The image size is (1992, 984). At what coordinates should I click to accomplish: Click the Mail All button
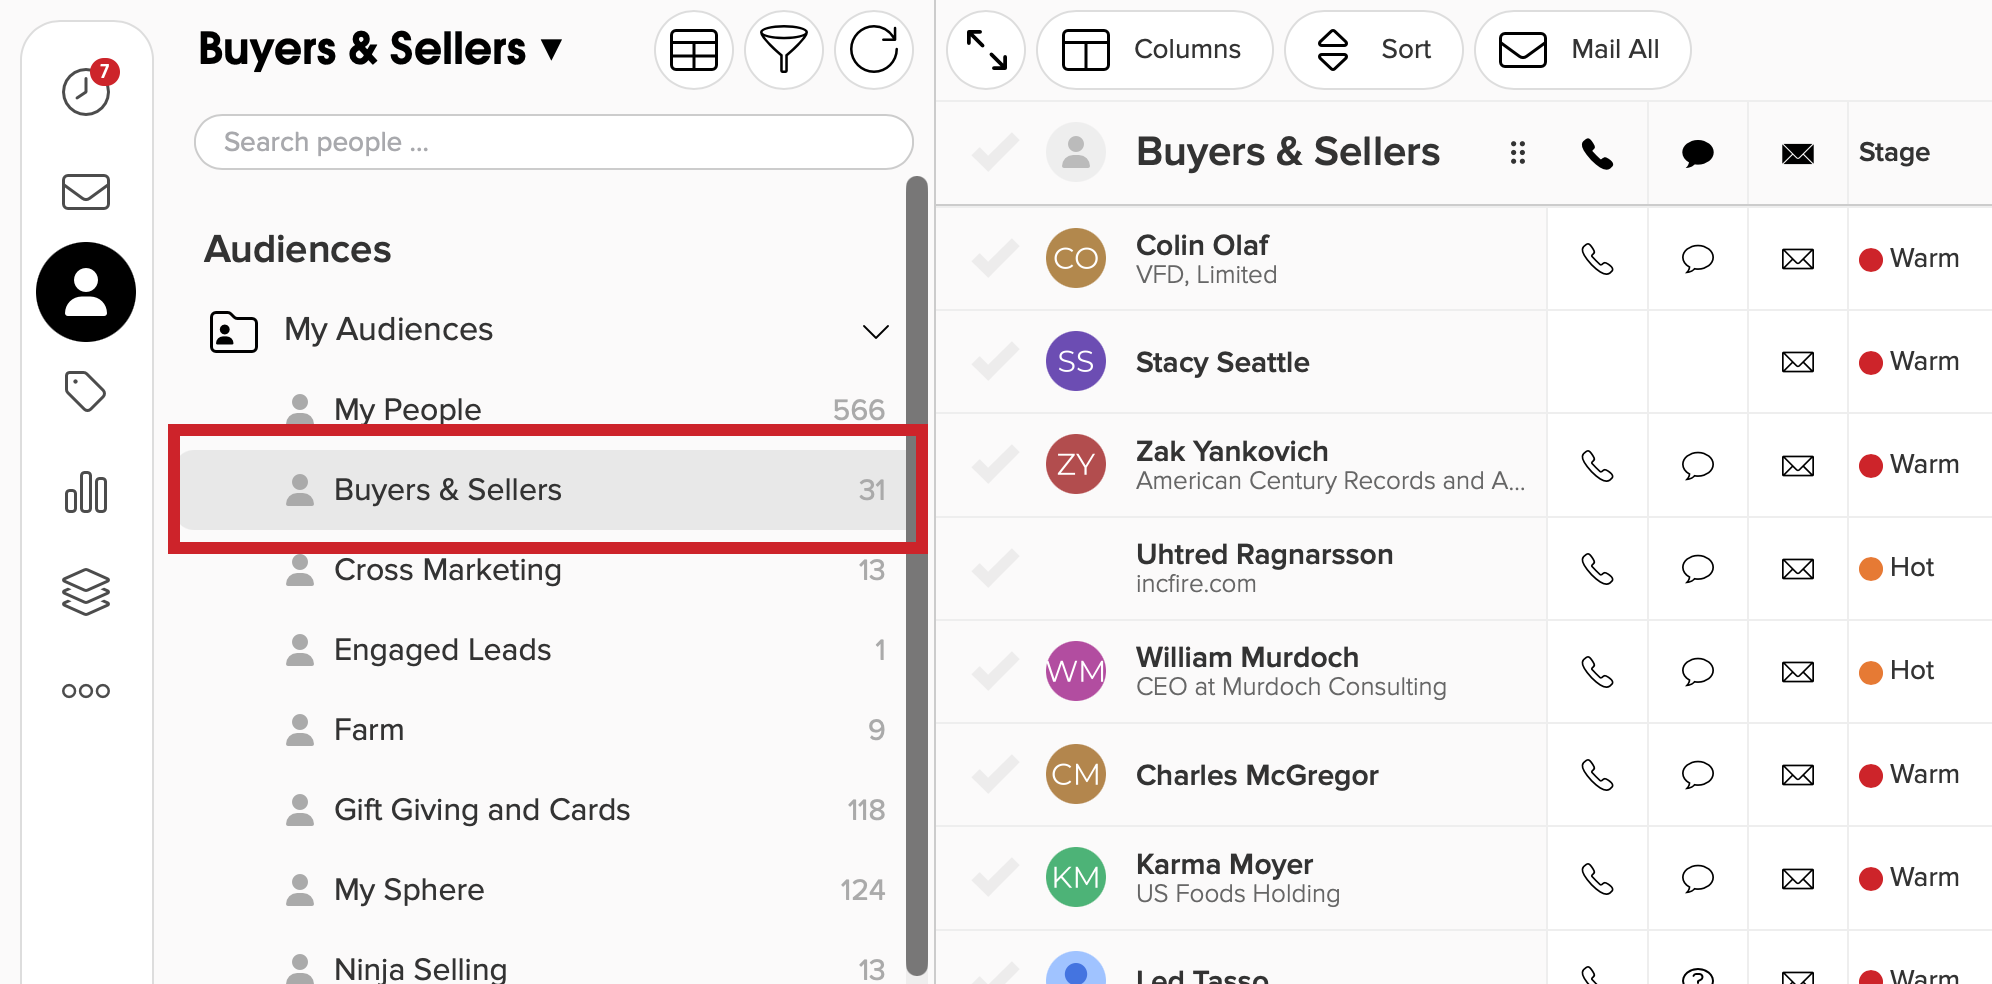click(x=1583, y=50)
